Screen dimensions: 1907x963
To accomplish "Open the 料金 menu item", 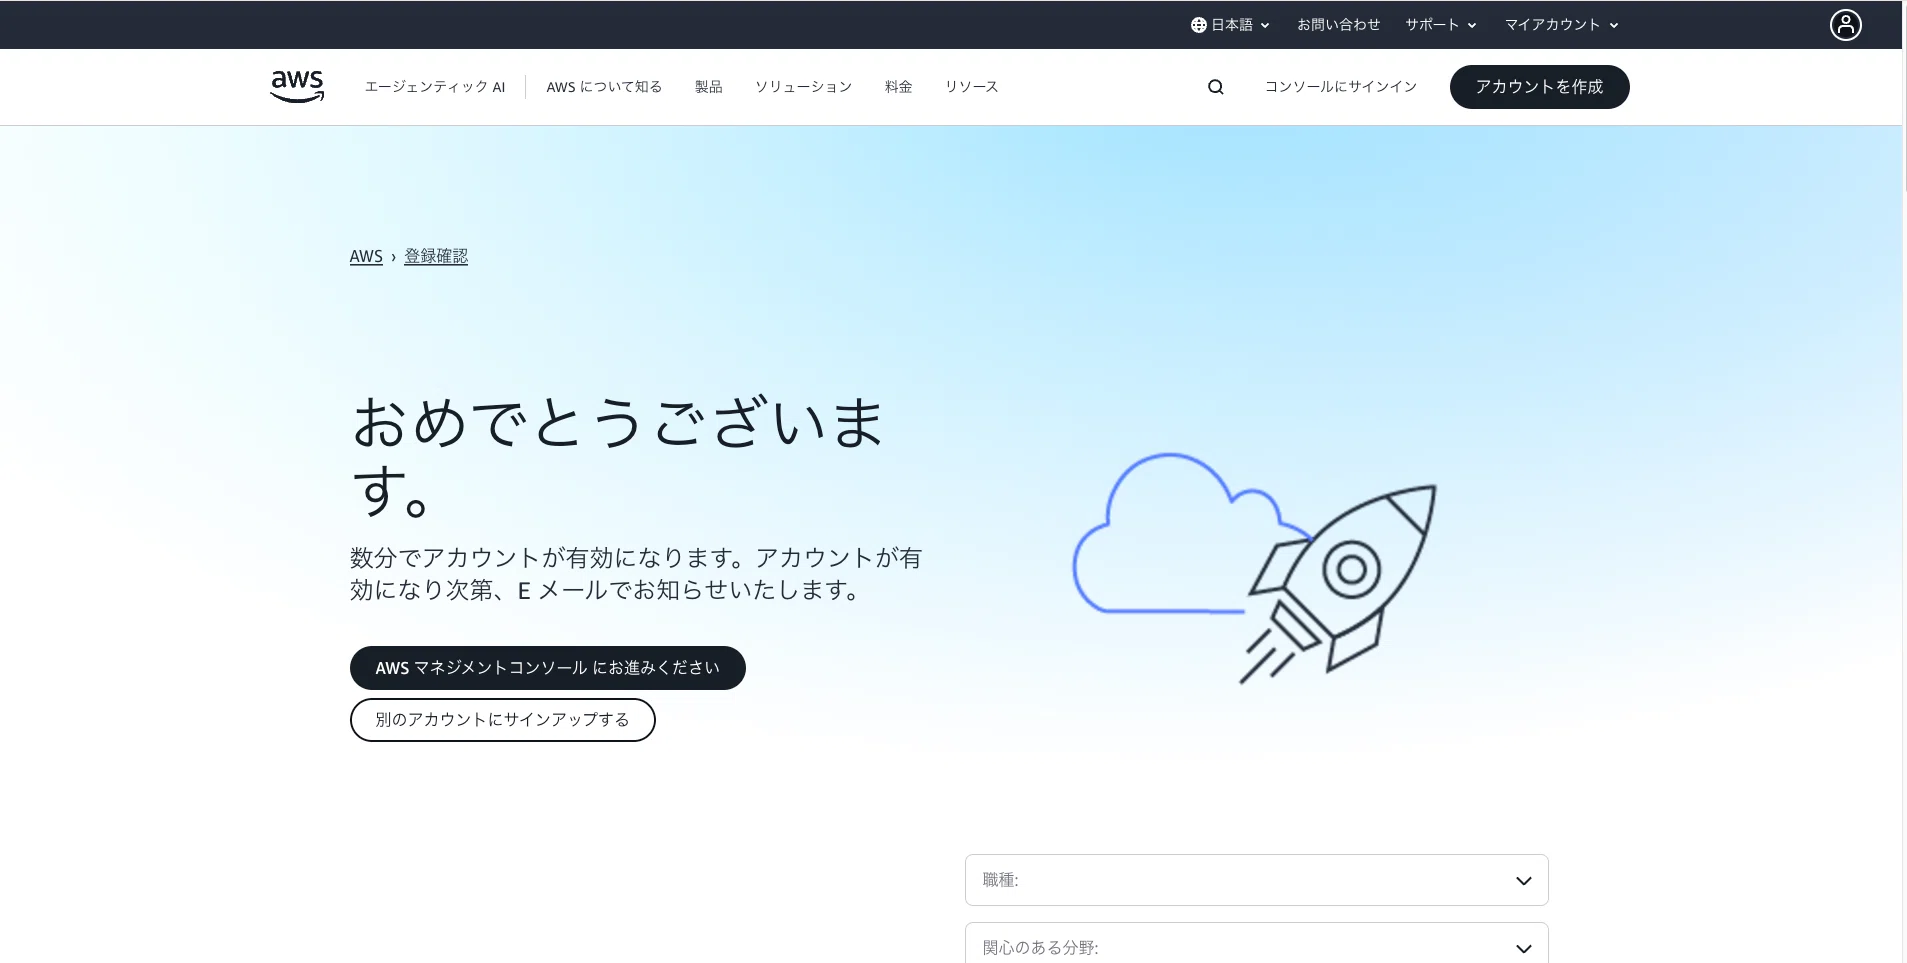I will tap(898, 87).
